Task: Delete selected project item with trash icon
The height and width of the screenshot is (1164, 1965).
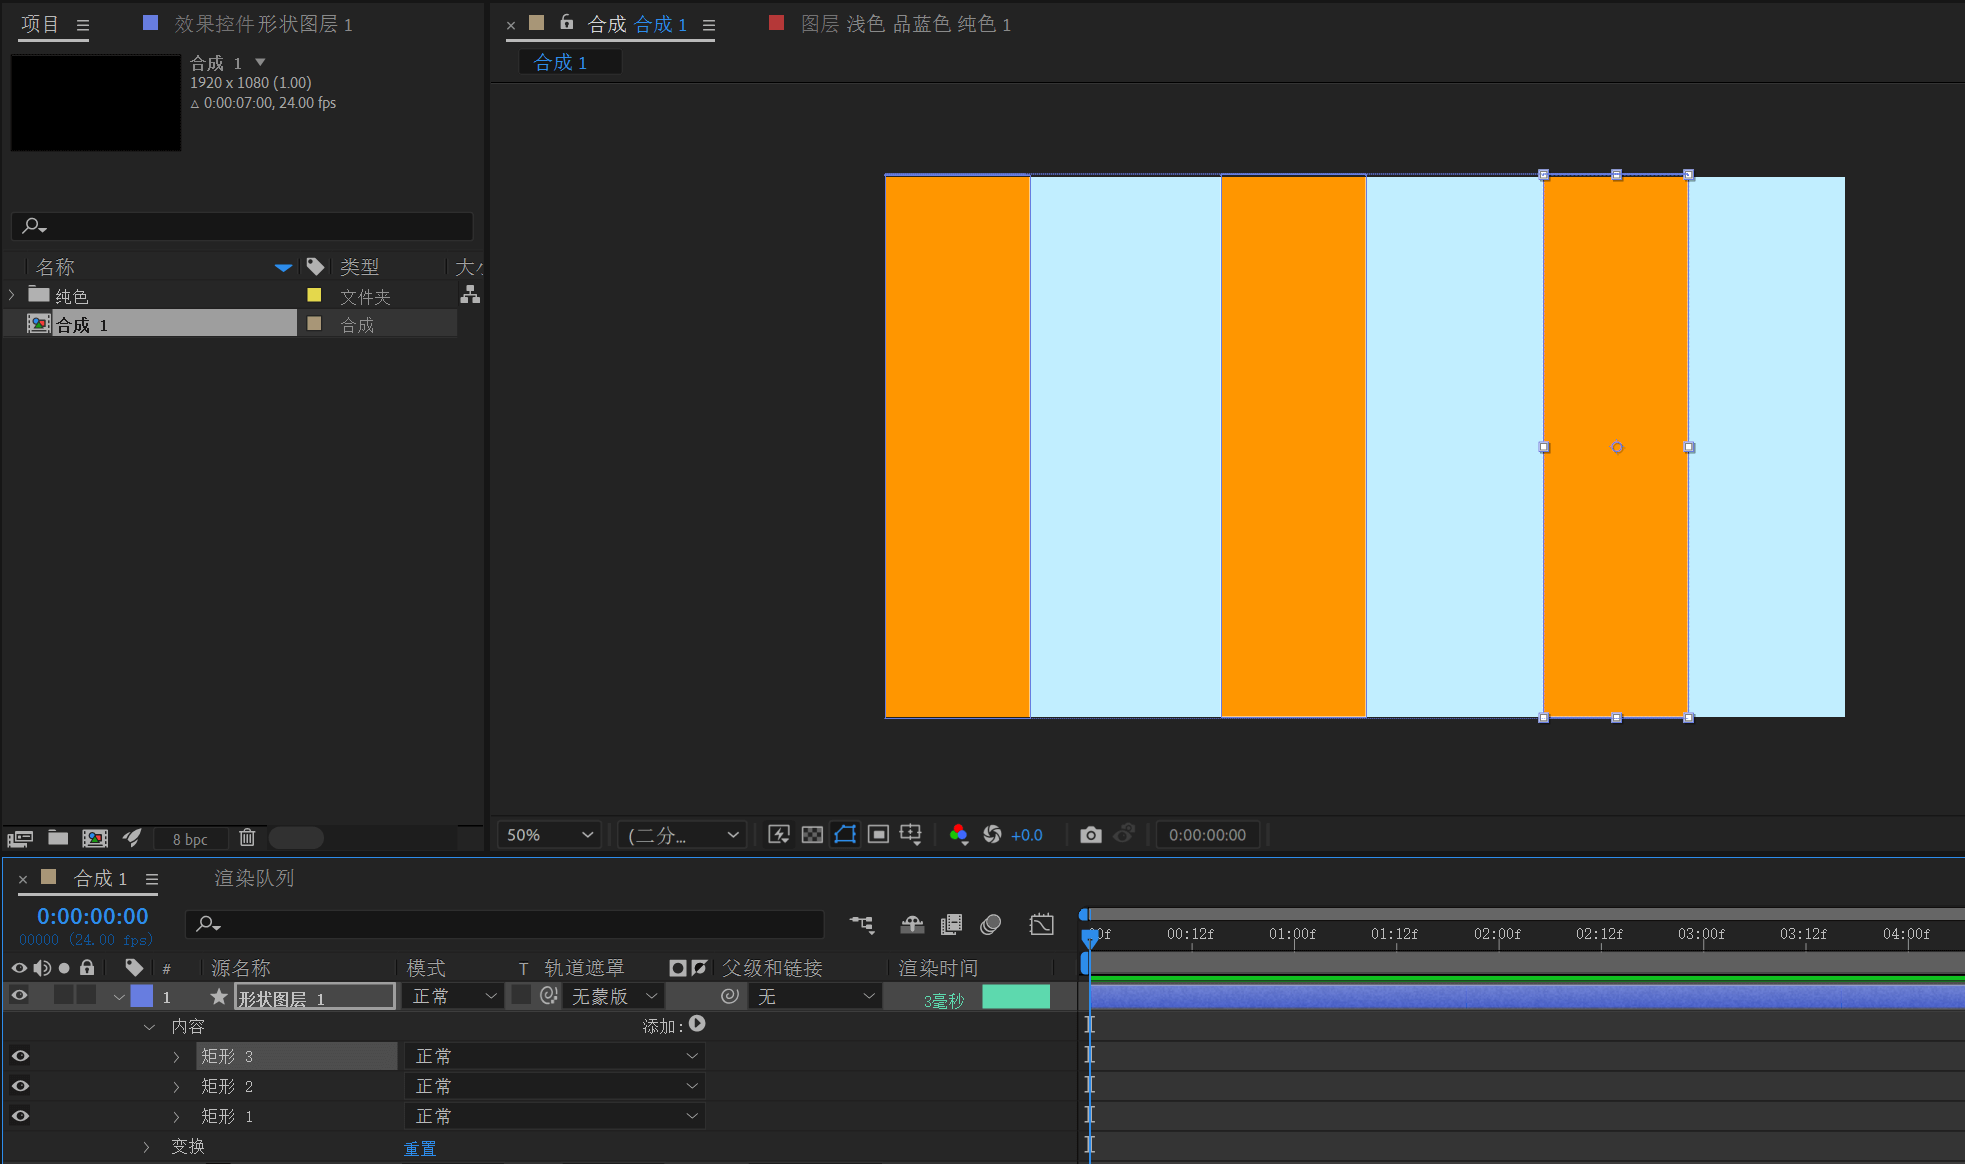Action: [x=247, y=838]
